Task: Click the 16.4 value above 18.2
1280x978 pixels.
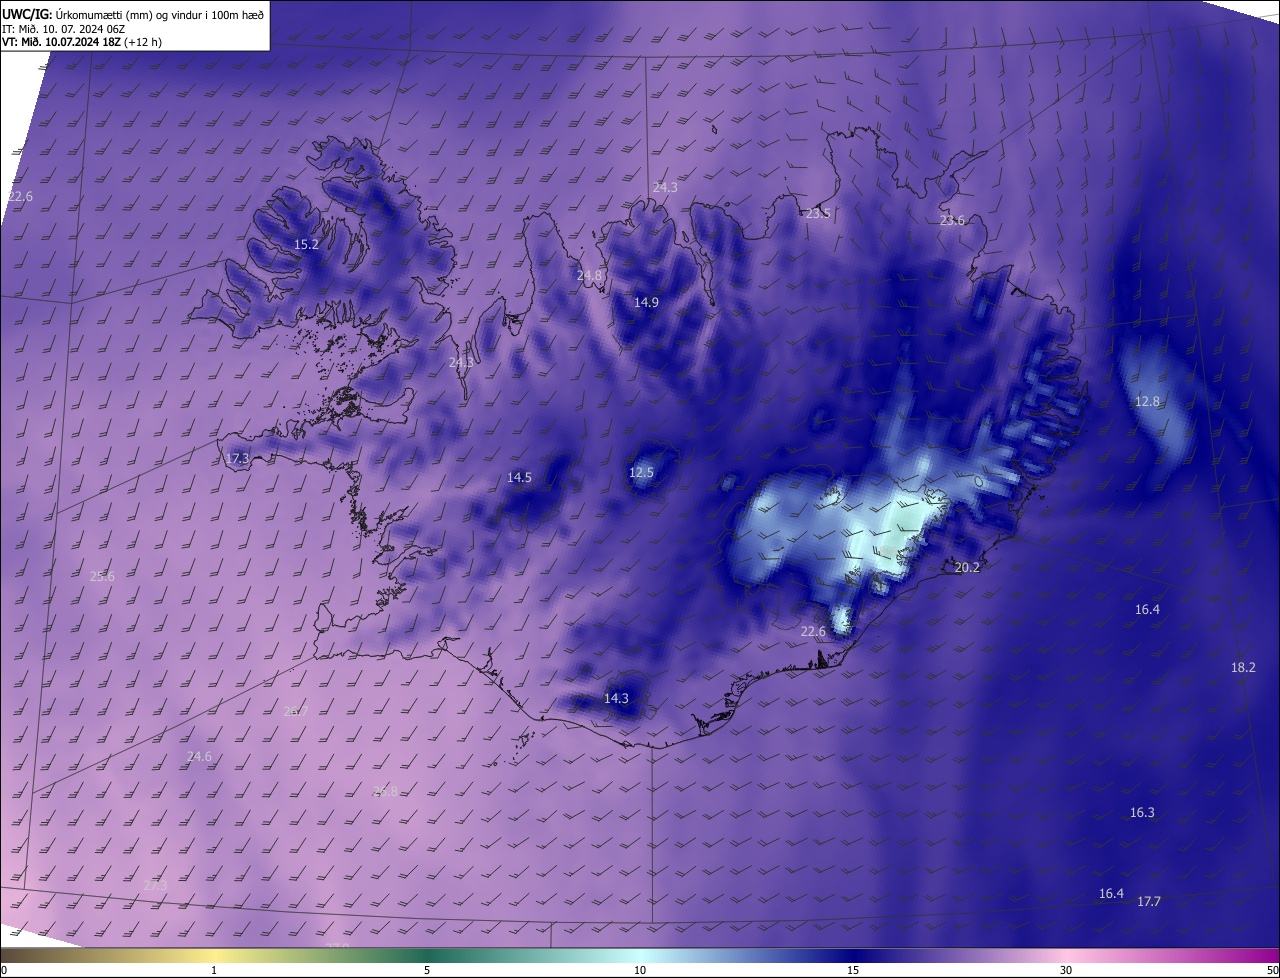Action: [1147, 609]
